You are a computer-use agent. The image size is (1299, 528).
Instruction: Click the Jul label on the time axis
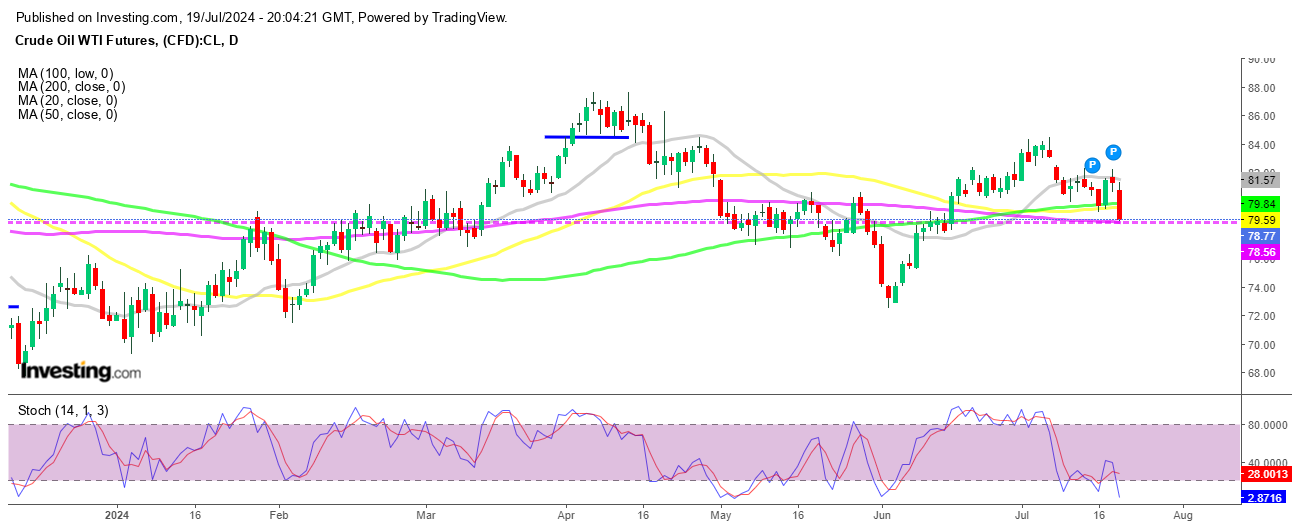coord(1023,517)
